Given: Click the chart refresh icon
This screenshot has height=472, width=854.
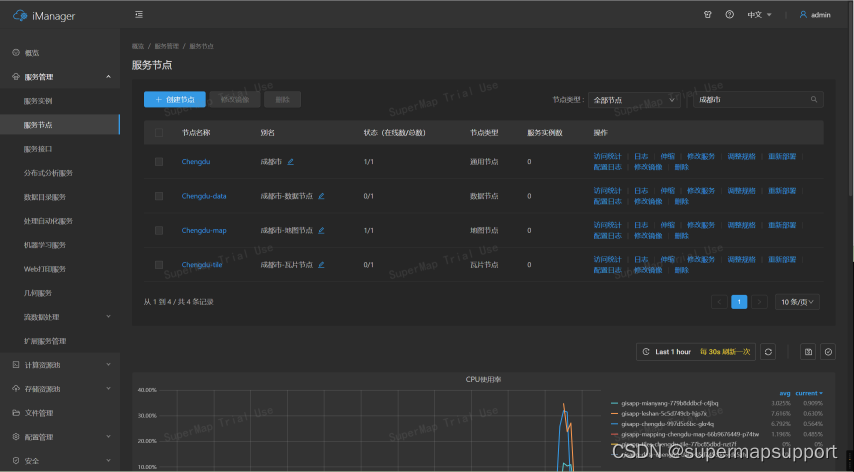Looking at the screenshot, I should coord(767,352).
